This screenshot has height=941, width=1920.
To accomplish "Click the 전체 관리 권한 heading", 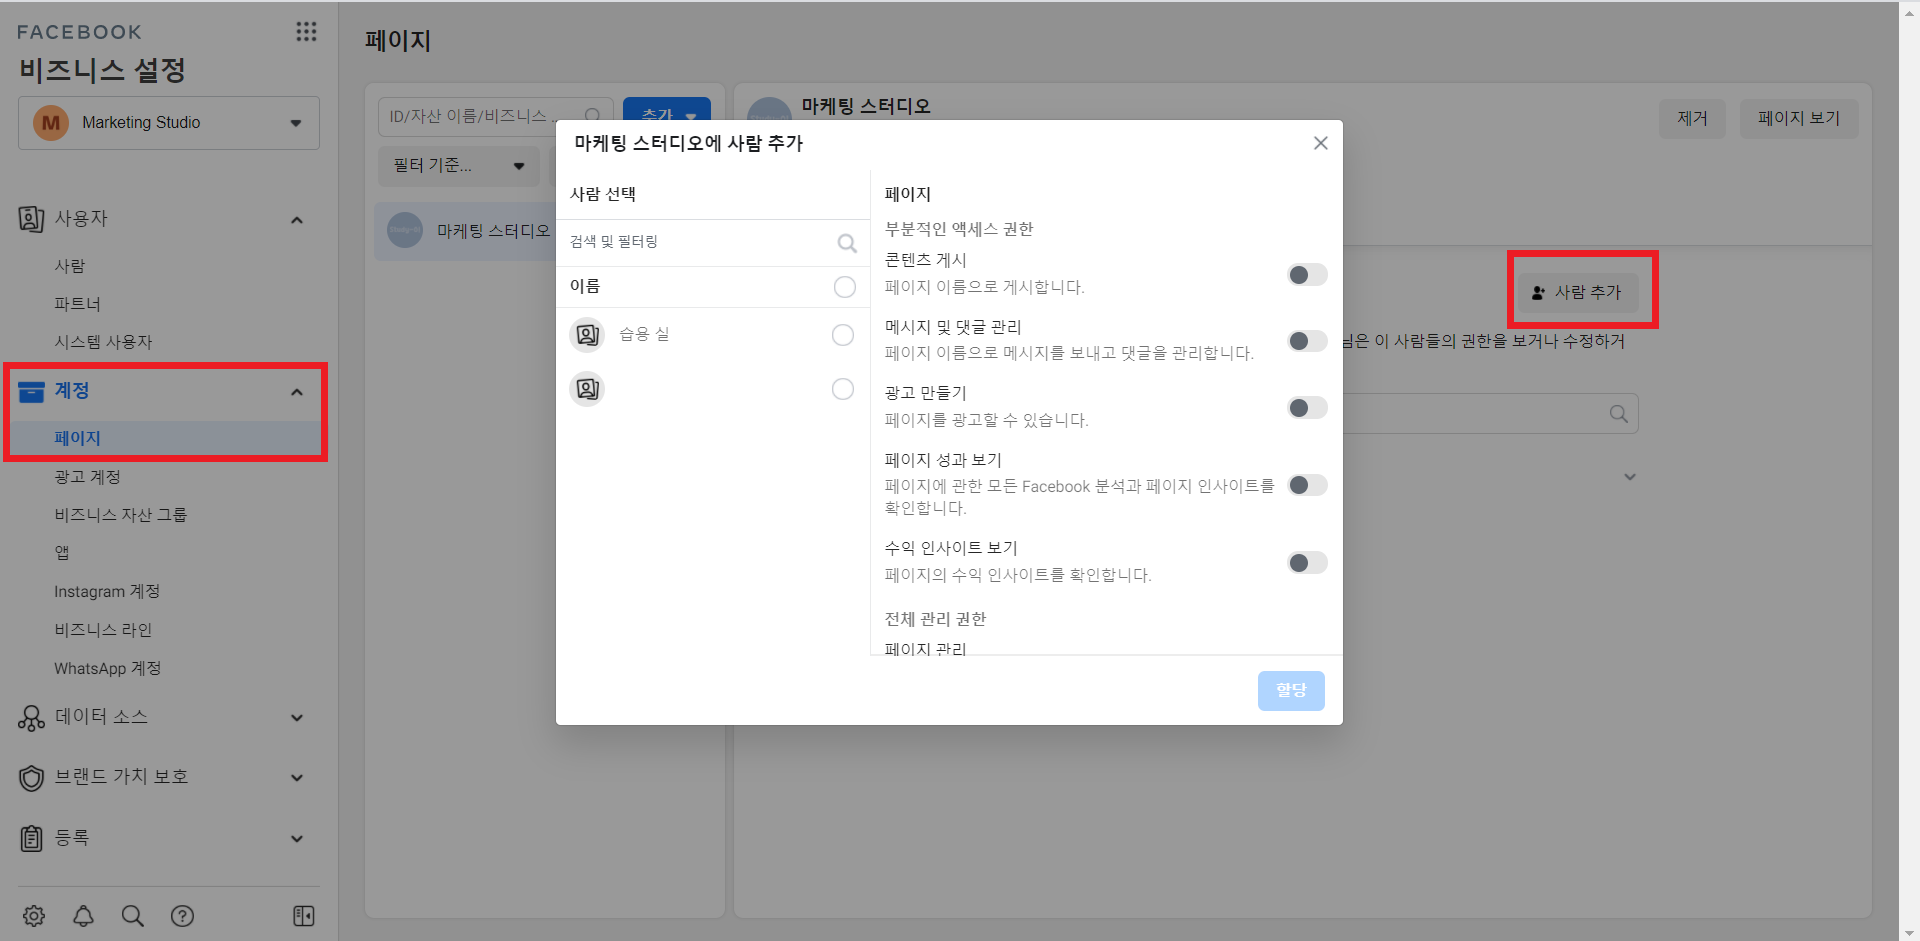I will (x=935, y=619).
